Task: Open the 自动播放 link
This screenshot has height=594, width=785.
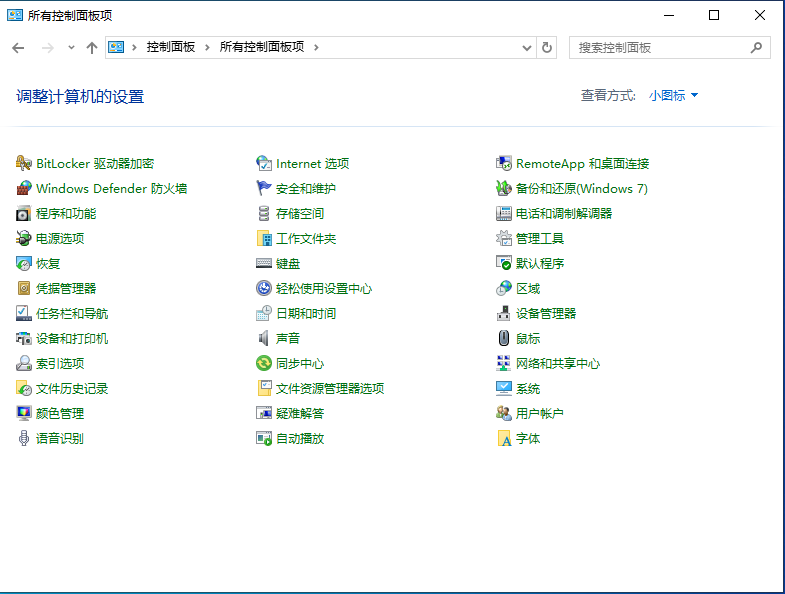Action: tap(300, 439)
